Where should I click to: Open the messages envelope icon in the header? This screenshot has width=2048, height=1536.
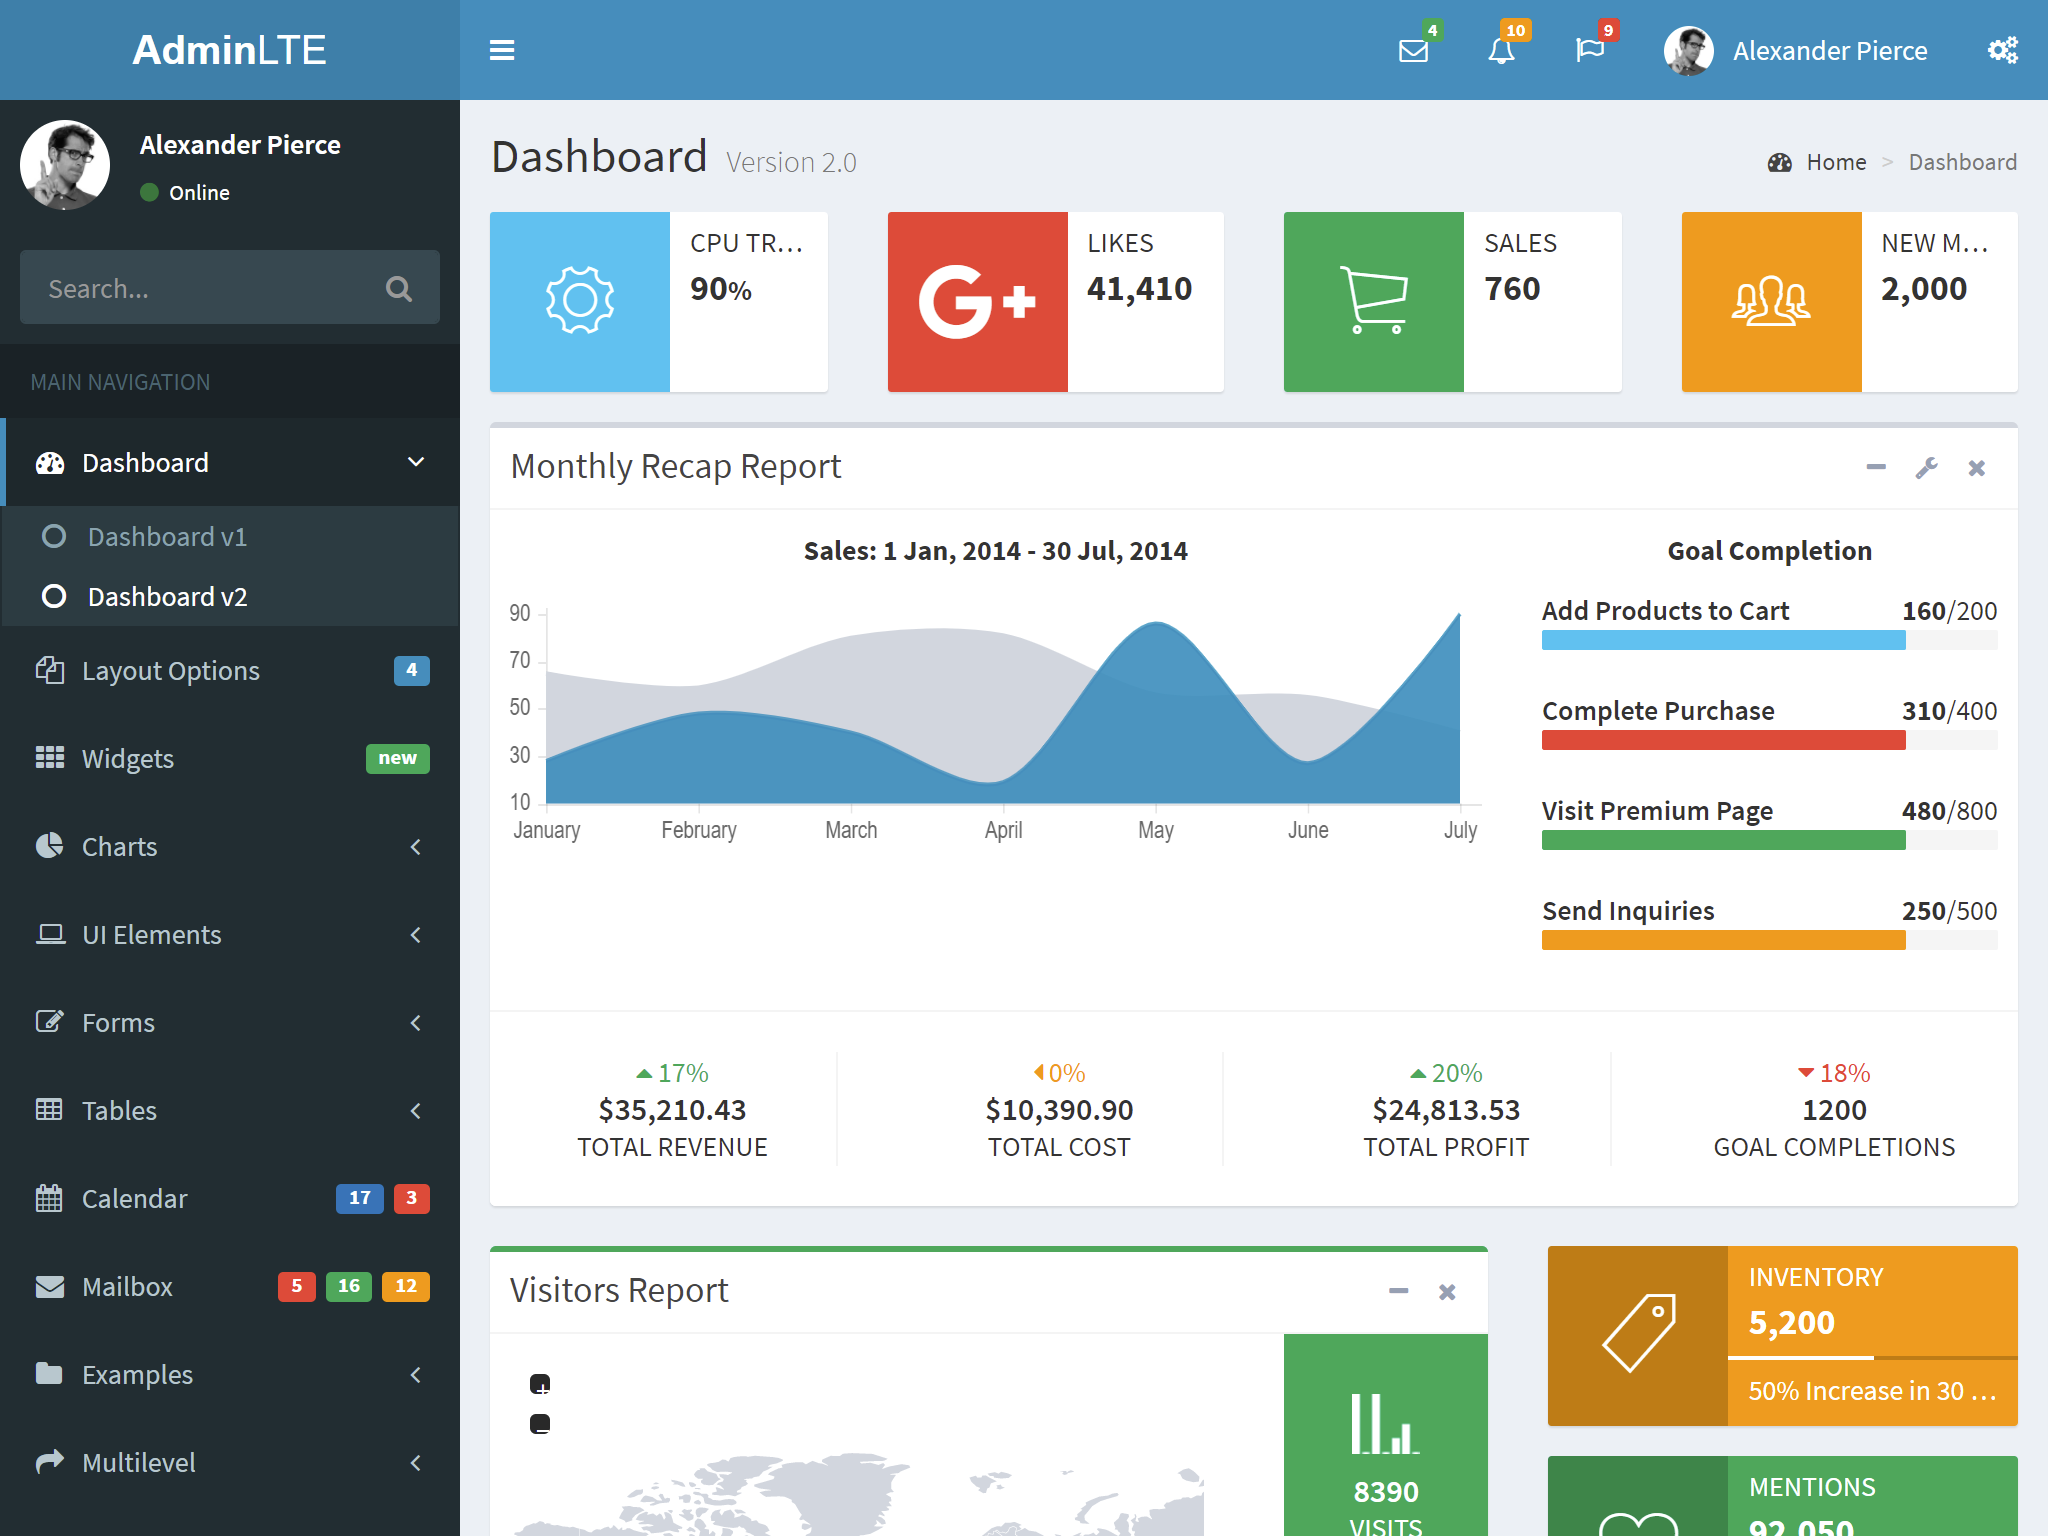1413,50
